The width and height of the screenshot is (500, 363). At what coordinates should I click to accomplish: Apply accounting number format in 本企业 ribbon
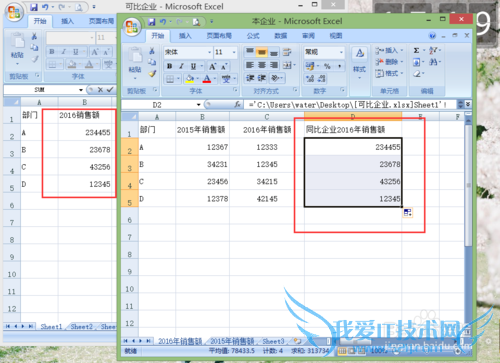pos(310,66)
